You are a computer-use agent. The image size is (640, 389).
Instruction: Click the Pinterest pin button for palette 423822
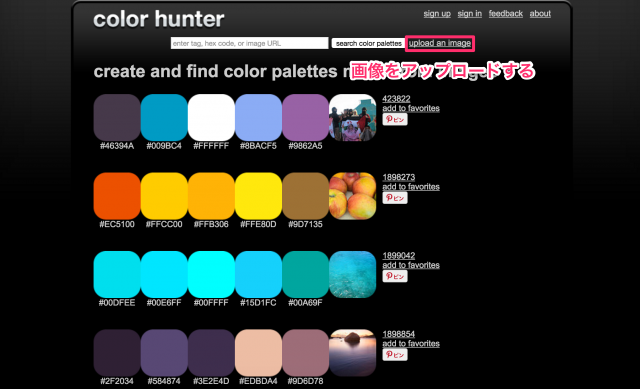pyautogui.click(x=395, y=119)
